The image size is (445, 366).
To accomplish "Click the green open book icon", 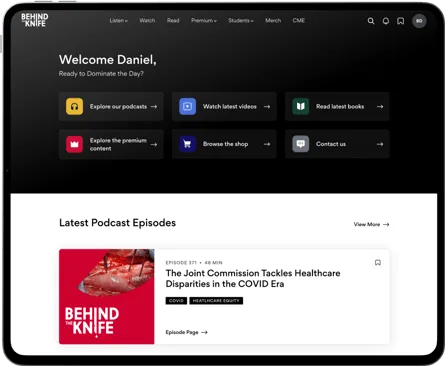I will [301, 107].
